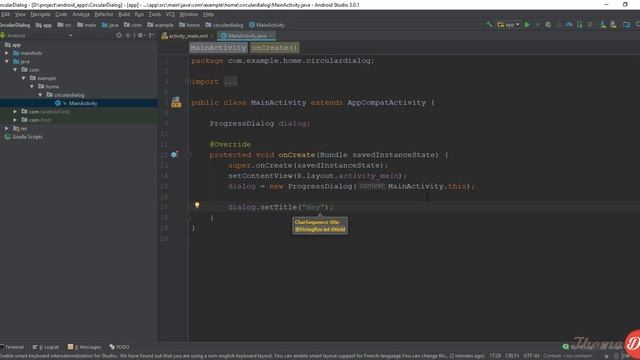Click app in the navigation bar

(44, 25)
